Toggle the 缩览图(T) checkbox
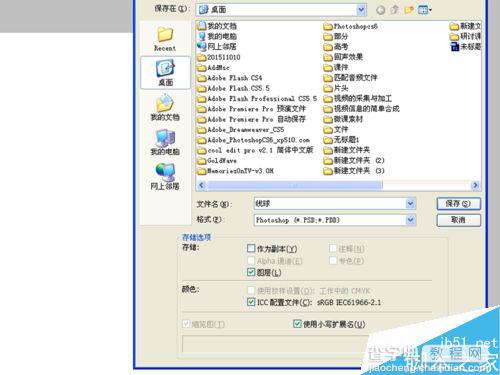Screen dimensions: 500x375 [x=186, y=324]
